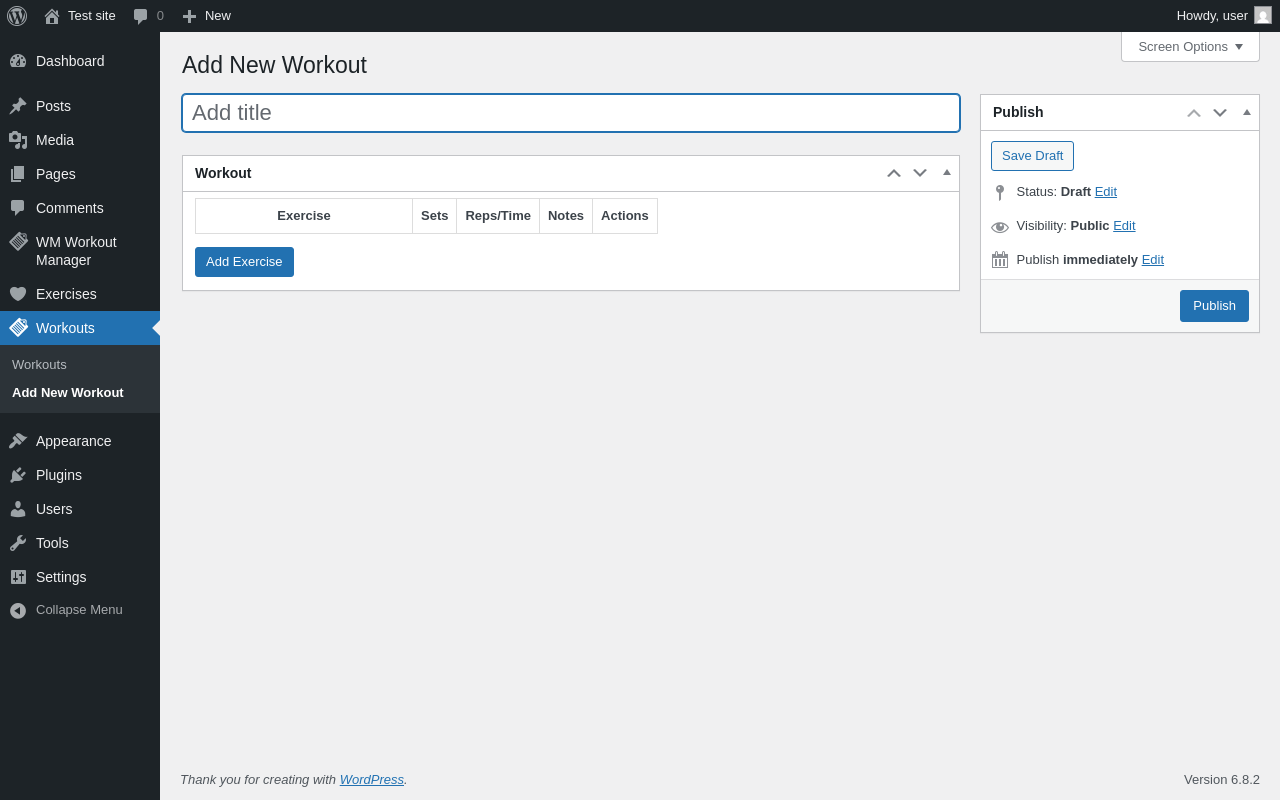Click the Appearance paintbrush icon
The width and height of the screenshot is (1280, 800).
(x=18, y=441)
